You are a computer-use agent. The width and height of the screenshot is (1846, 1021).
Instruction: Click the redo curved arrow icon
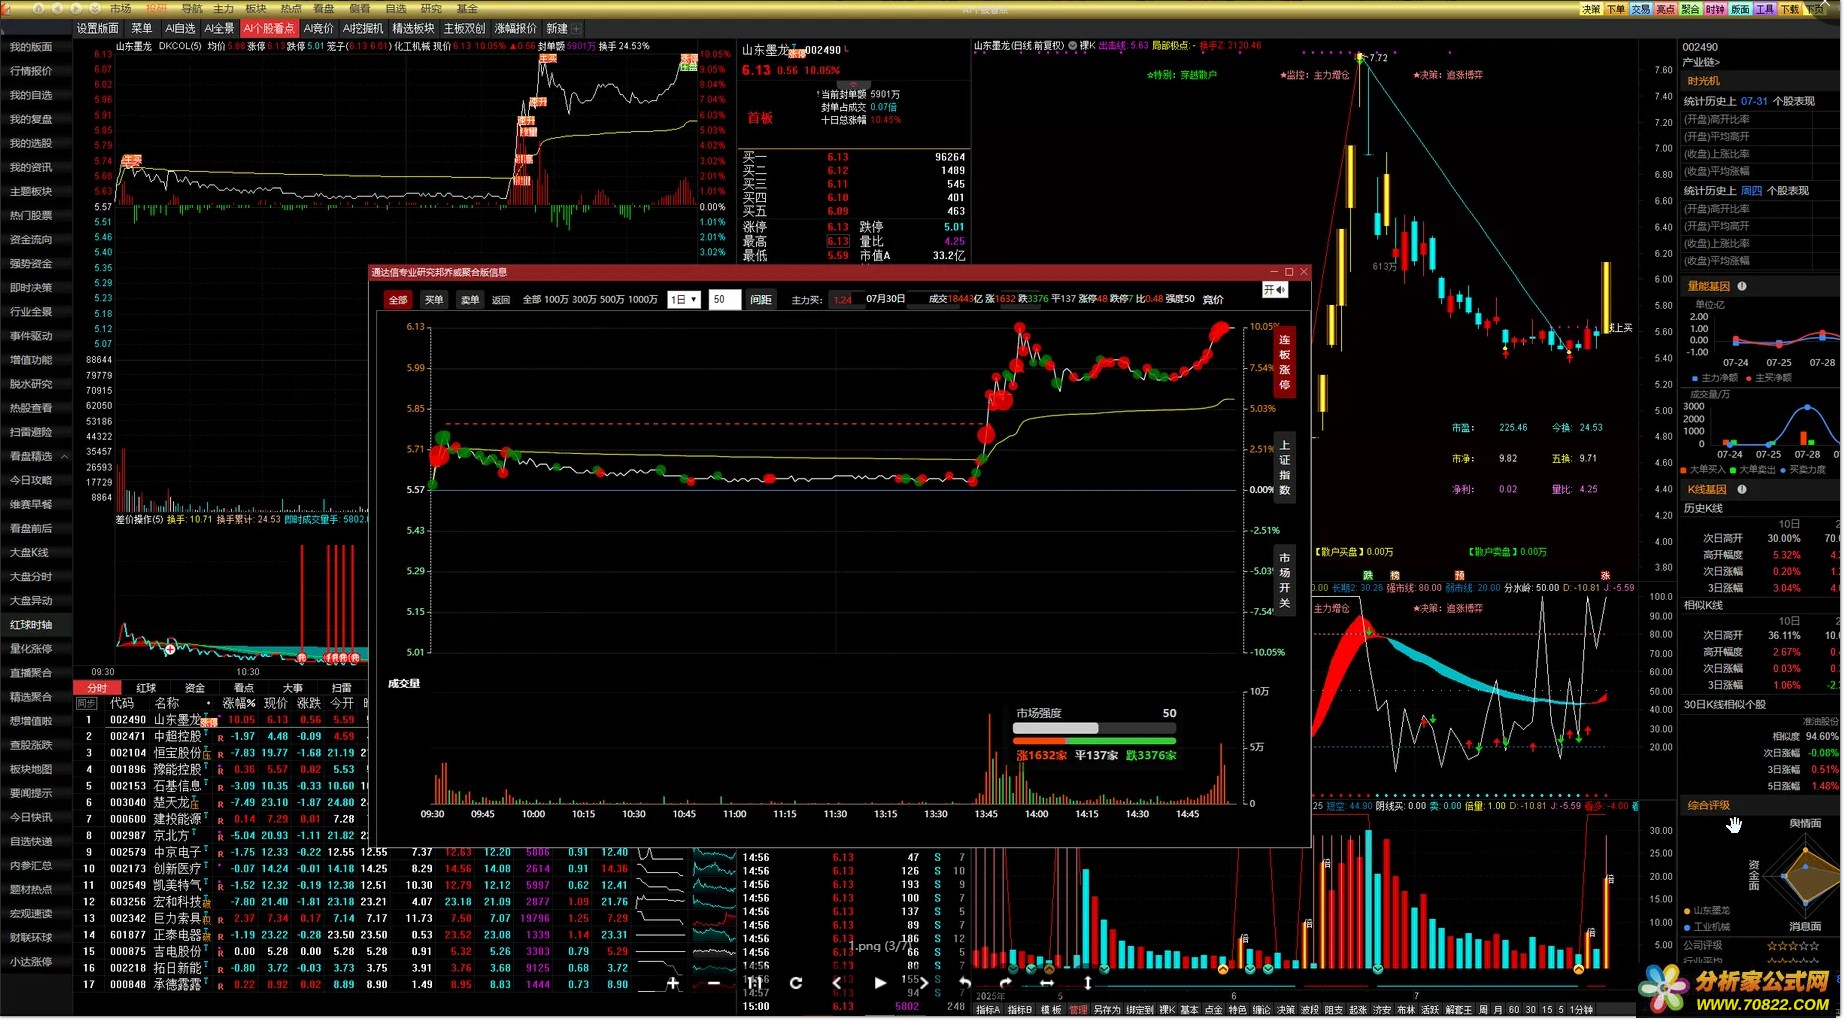pos(1007,985)
